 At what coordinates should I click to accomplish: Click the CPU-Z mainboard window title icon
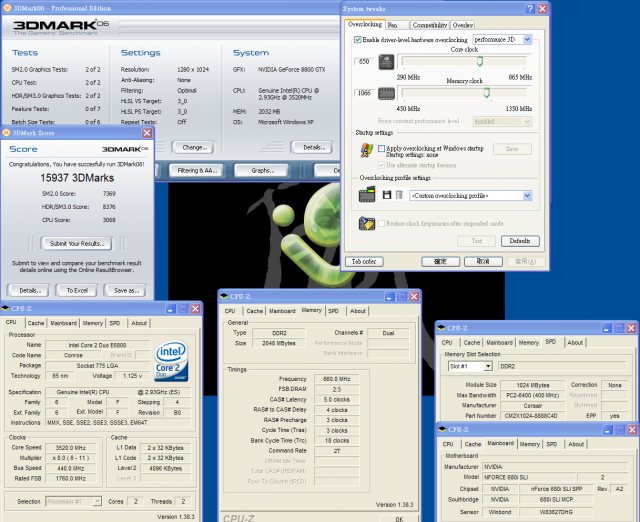pyautogui.click(x=442, y=429)
